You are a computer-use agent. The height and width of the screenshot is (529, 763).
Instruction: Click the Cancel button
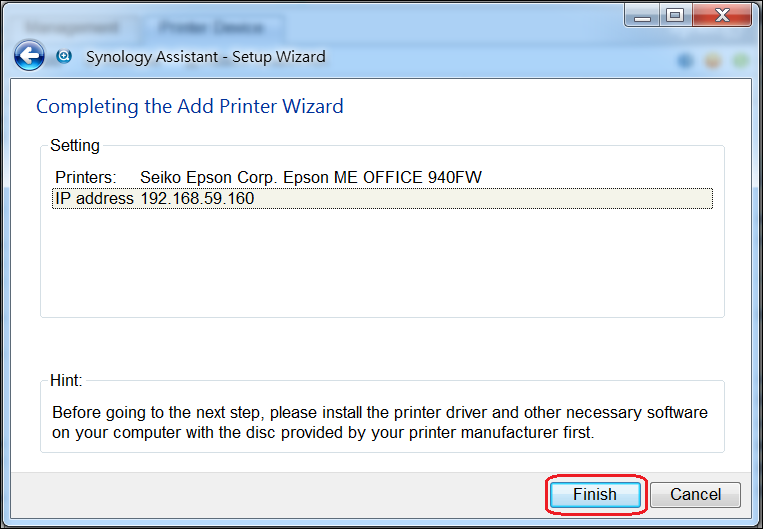[x=695, y=494]
